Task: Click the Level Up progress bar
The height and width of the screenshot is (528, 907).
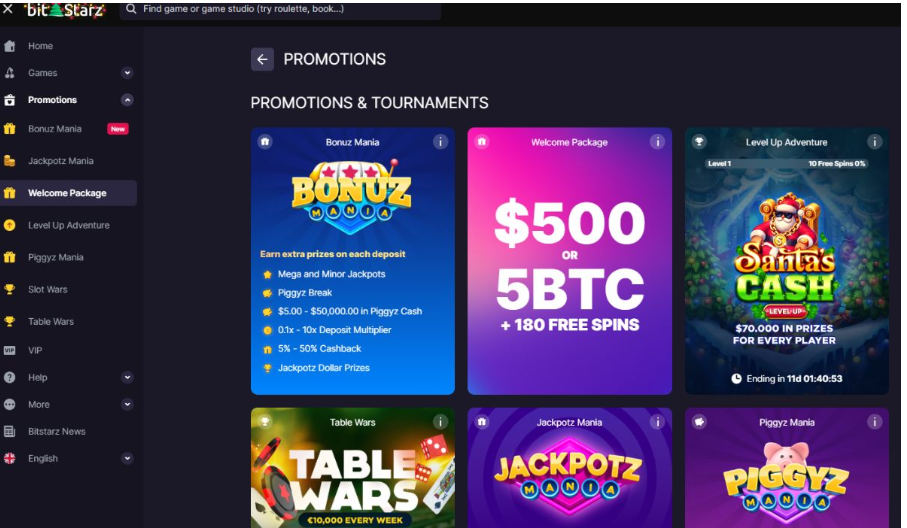Action: coord(787,164)
